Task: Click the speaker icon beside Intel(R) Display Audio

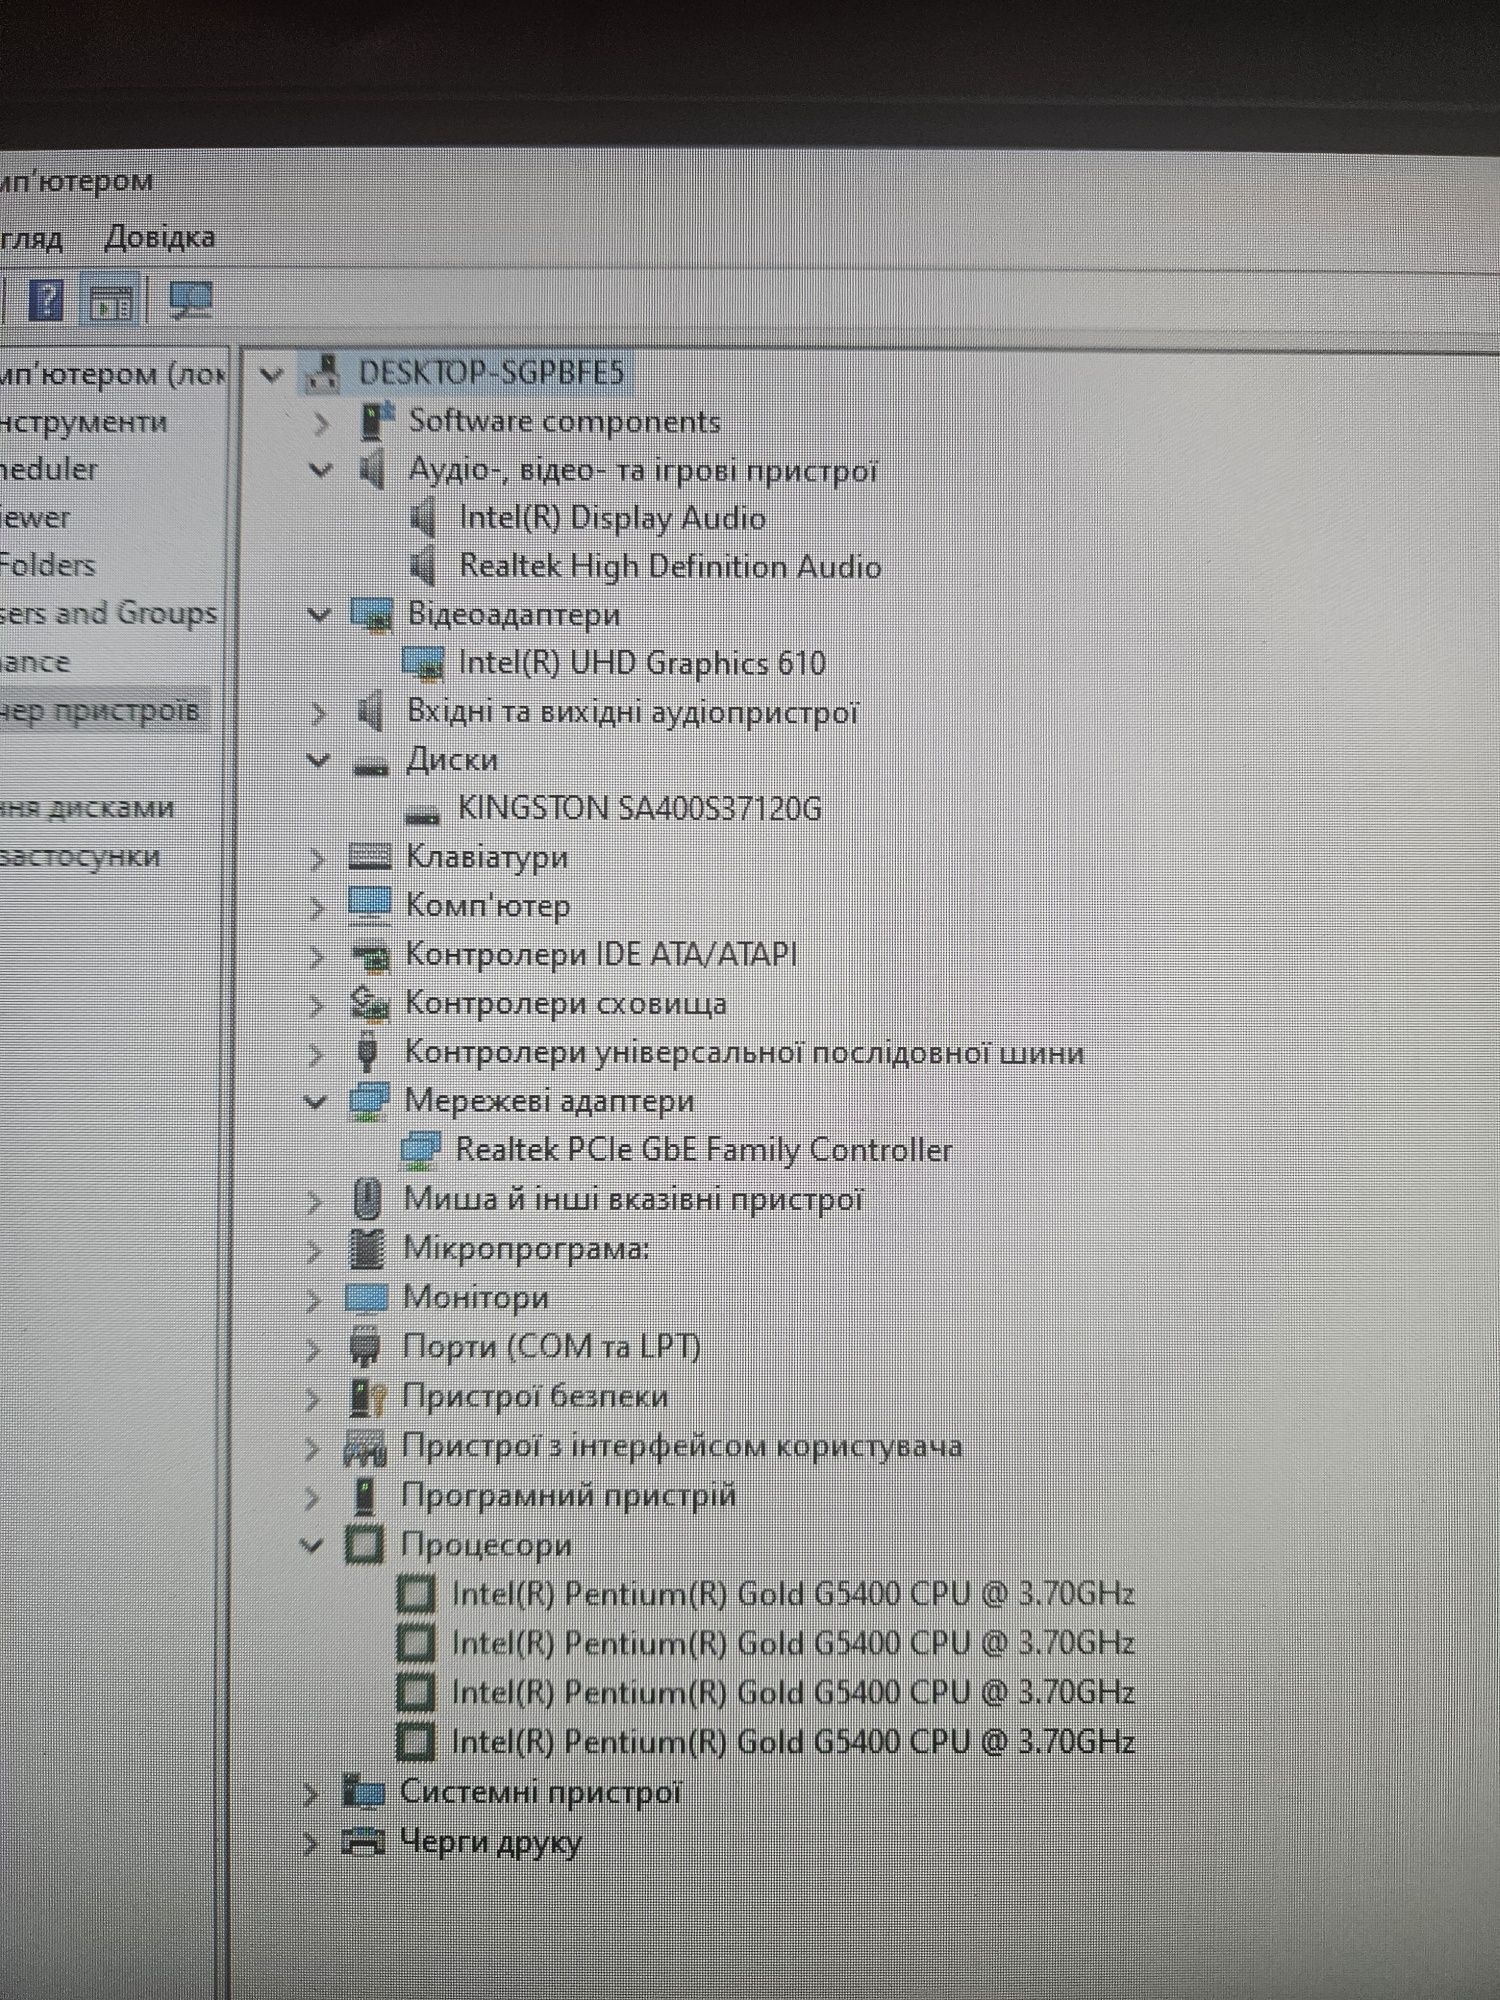Action: pos(424,518)
